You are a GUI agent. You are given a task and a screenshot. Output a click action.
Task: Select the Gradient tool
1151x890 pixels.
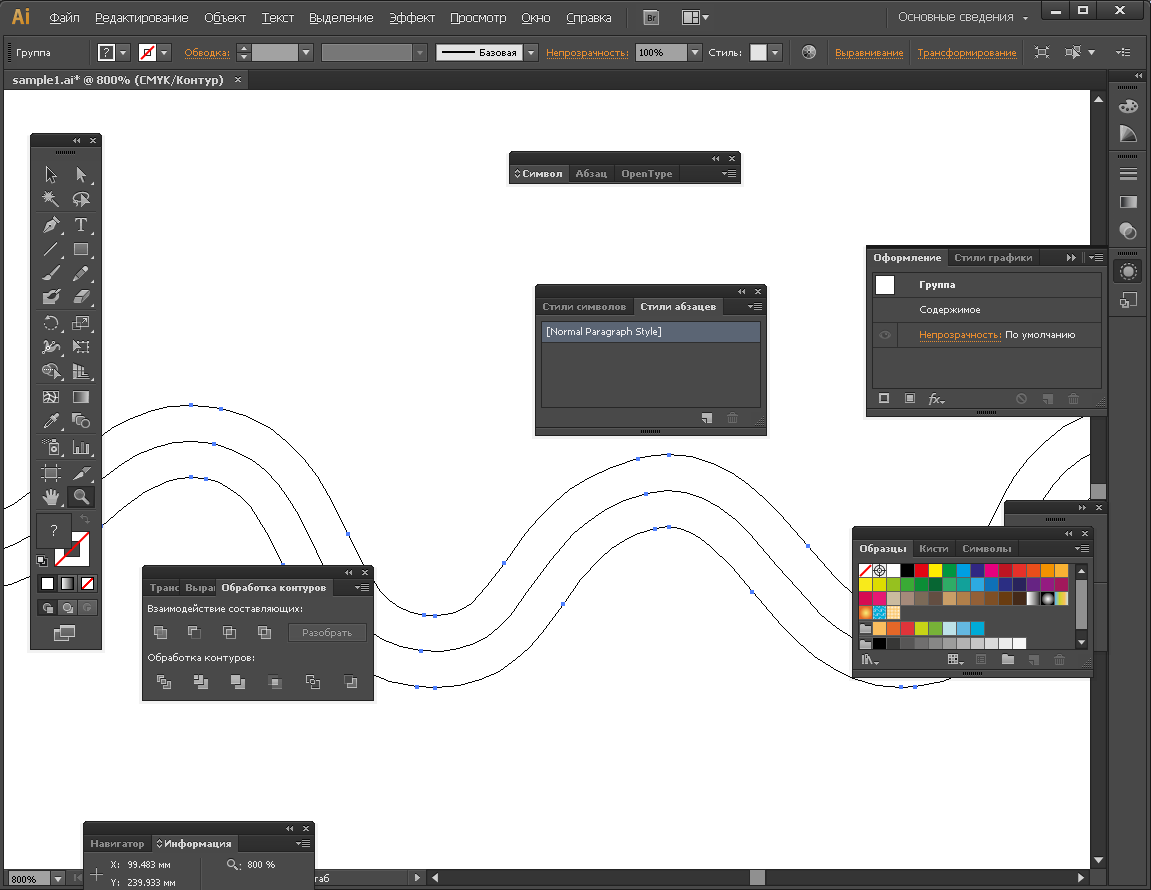pyautogui.click(x=81, y=397)
